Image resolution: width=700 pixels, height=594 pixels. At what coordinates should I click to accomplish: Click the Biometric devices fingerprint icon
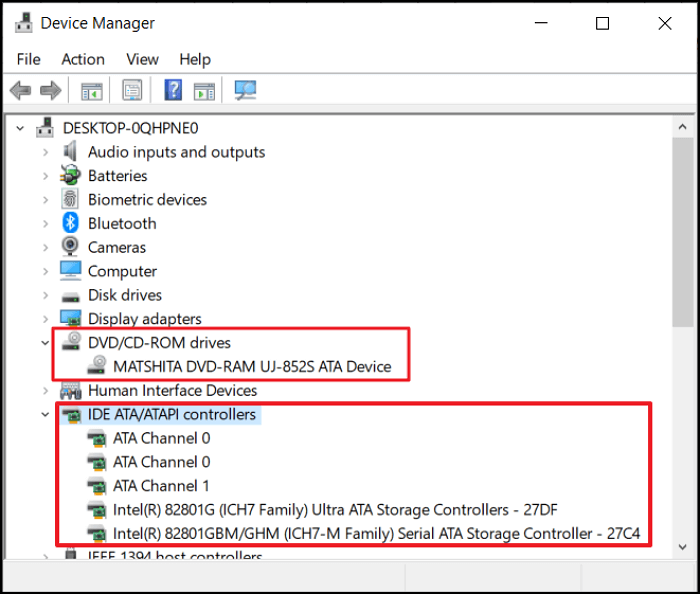70,199
